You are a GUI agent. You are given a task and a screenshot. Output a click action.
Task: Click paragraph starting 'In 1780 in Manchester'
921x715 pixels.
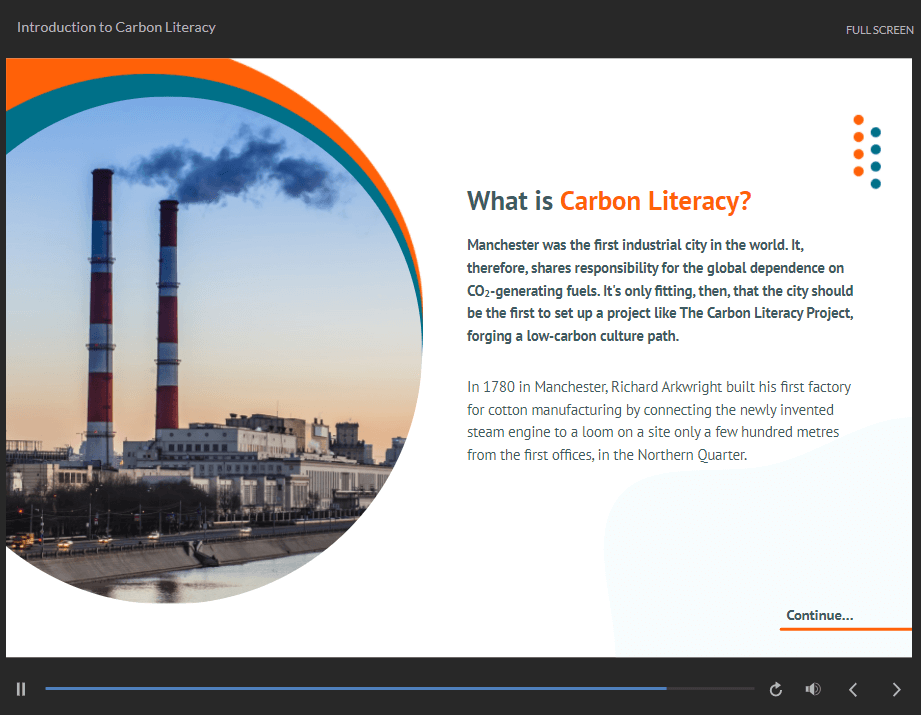[659, 421]
